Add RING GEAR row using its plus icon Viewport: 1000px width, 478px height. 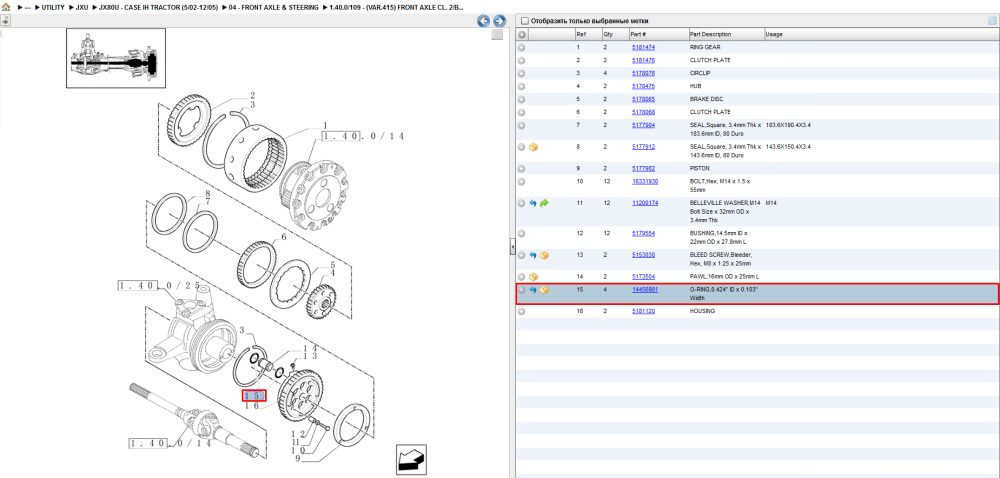521,47
